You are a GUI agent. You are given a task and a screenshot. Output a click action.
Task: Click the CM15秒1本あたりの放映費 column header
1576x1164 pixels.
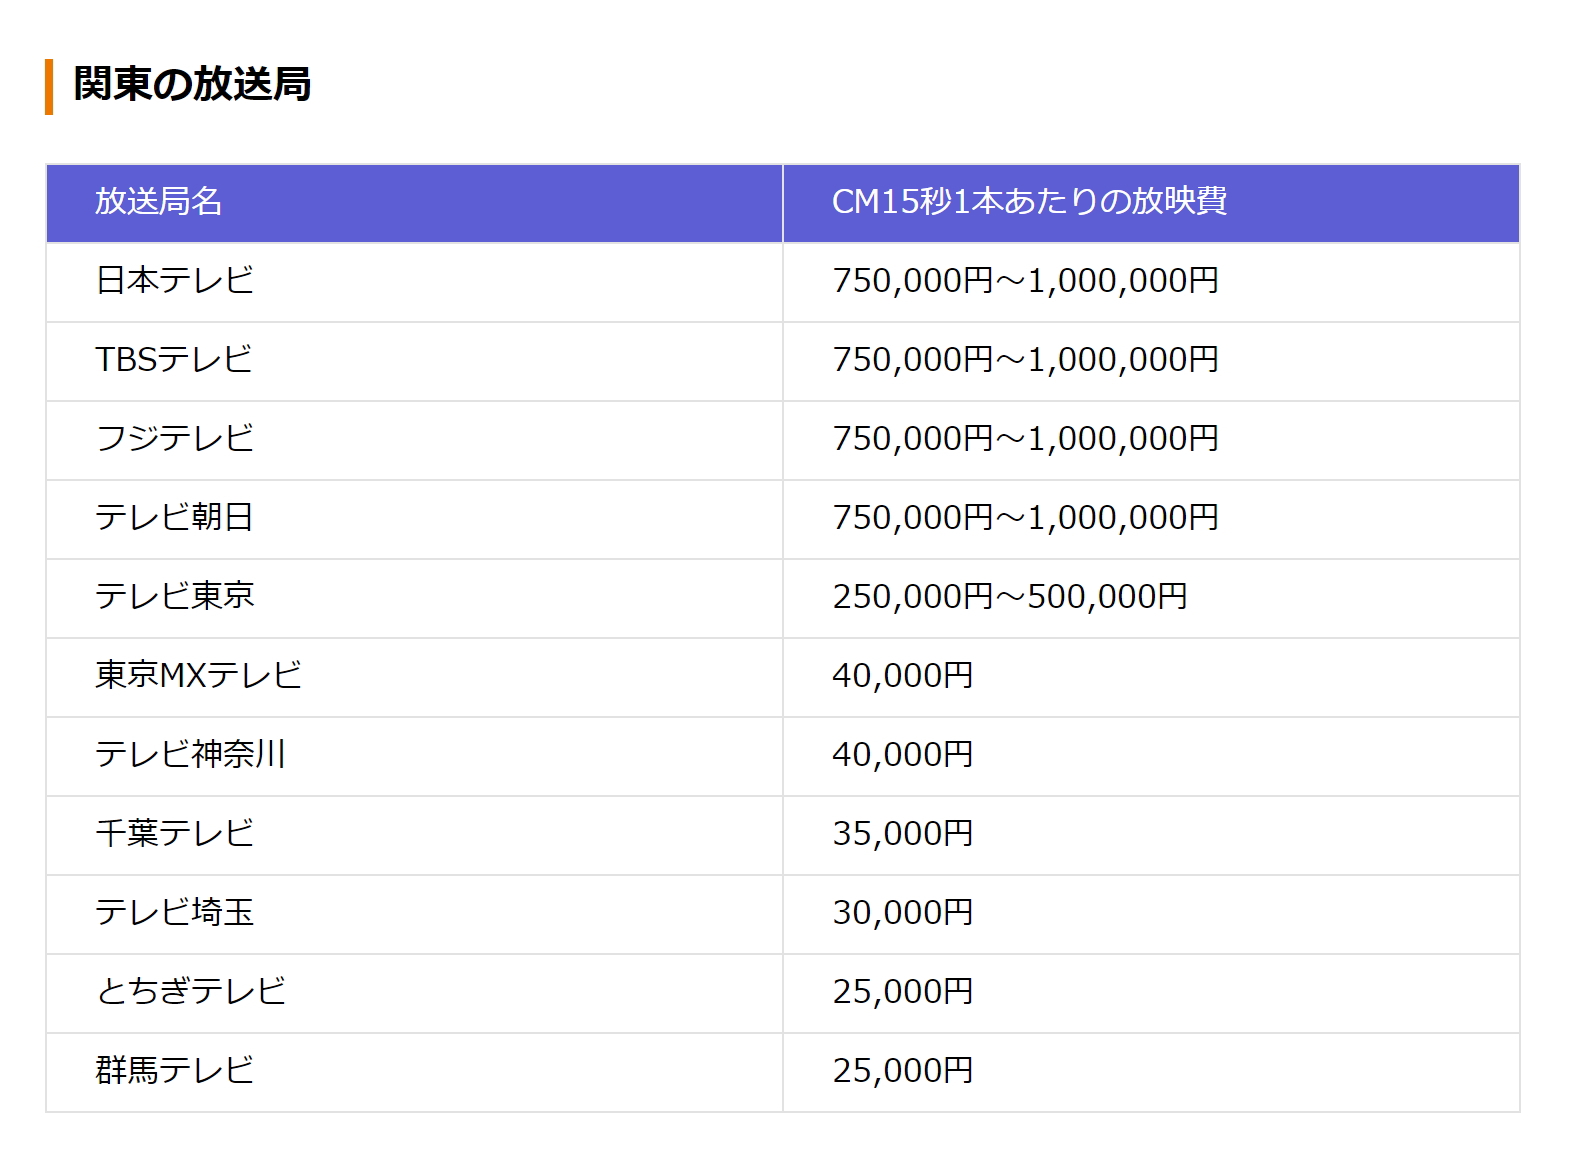coord(1029,202)
